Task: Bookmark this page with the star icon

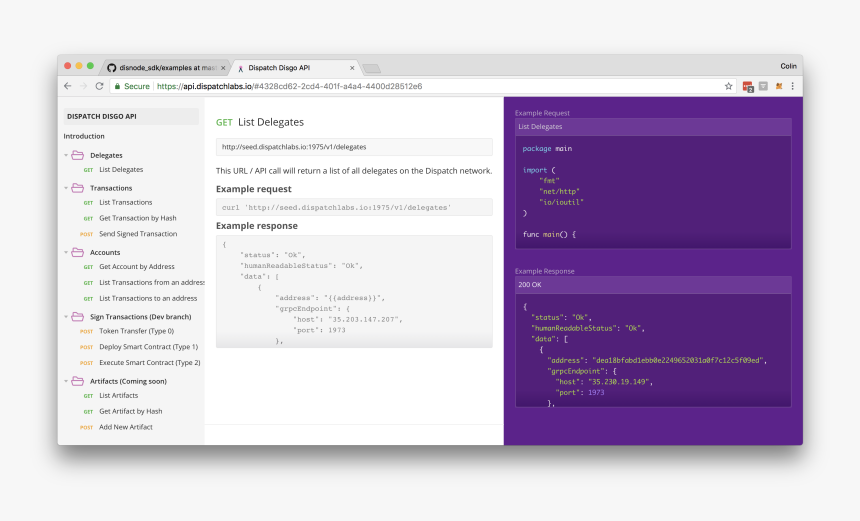Action: pyautogui.click(x=729, y=86)
